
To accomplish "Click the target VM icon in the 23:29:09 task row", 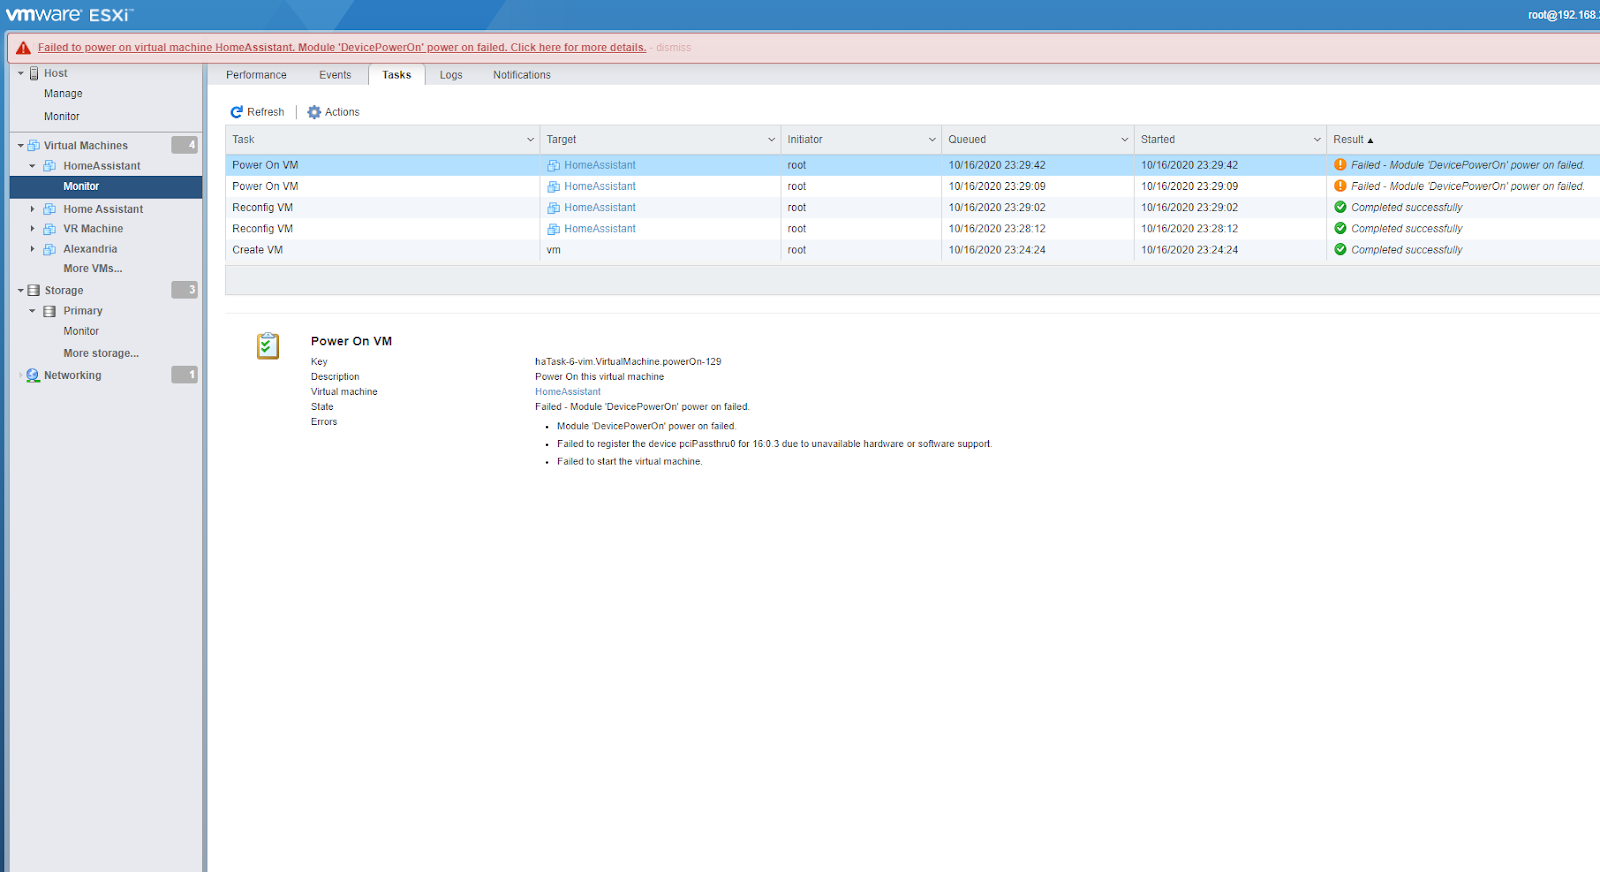I will click(553, 186).
